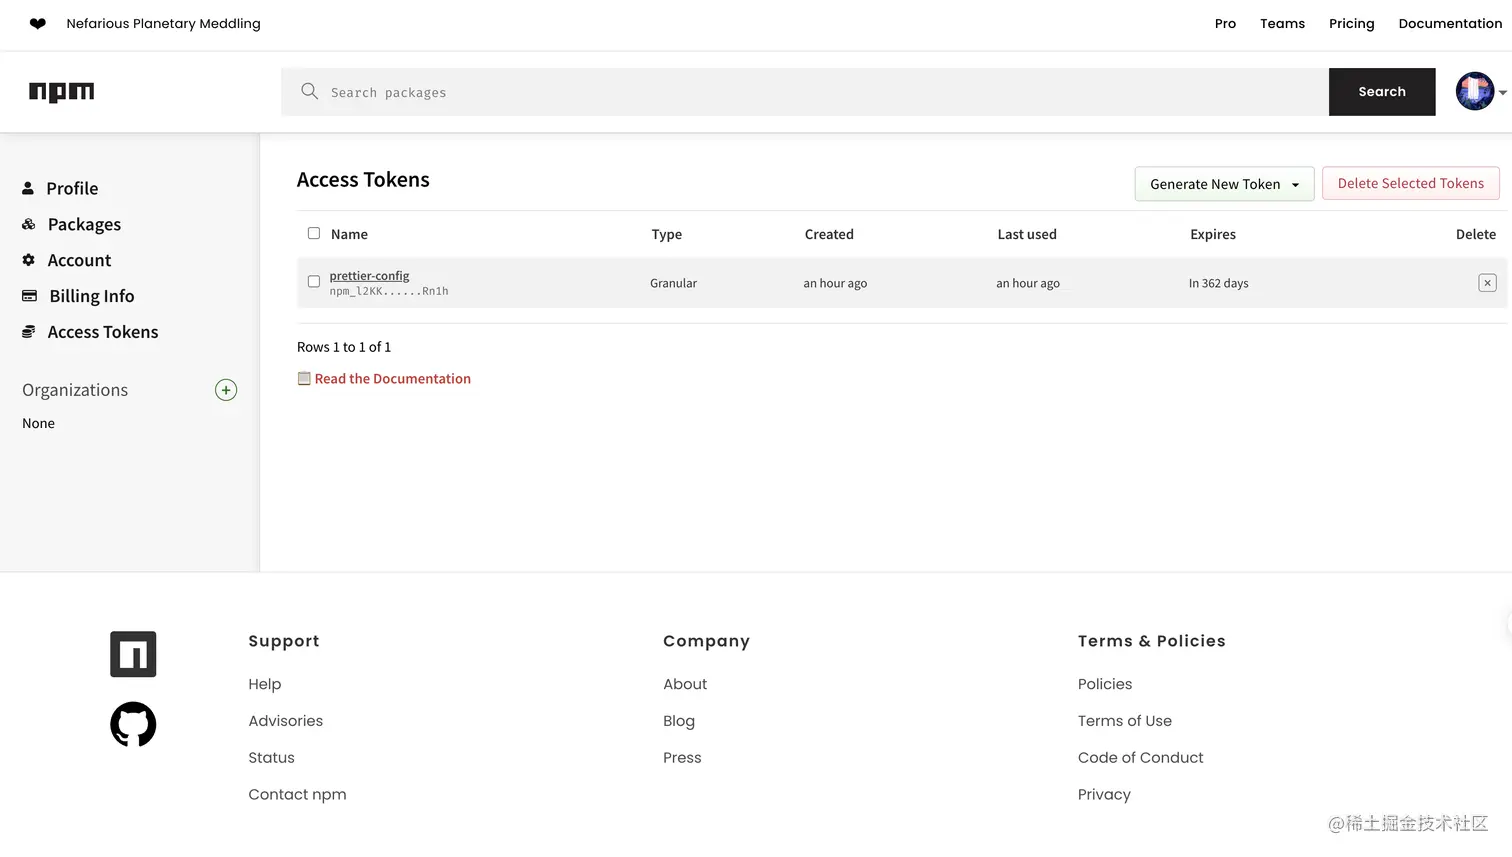Delete the prettier-config token via X icon

pos(1487,283)
